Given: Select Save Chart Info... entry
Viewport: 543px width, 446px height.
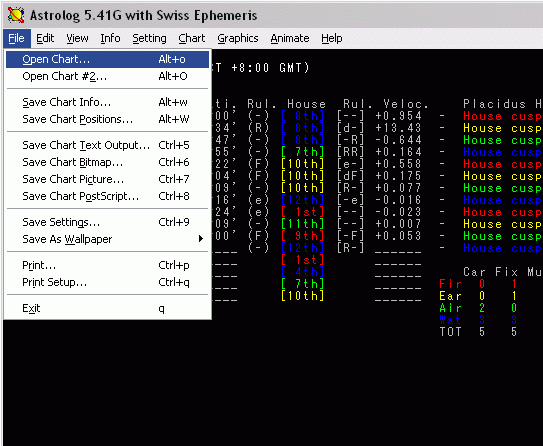Looking at the screenshot, I should (107, 102).
